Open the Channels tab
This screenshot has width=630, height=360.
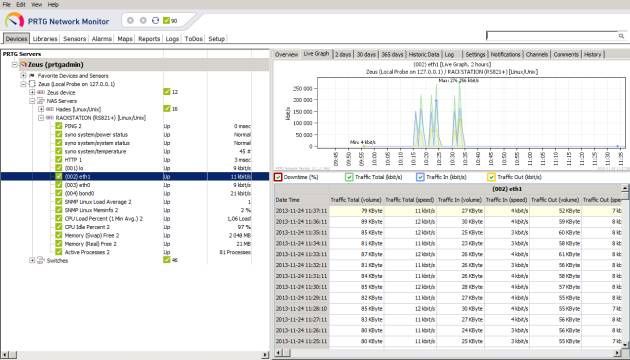pyautogui.click(x=537, y=54)
